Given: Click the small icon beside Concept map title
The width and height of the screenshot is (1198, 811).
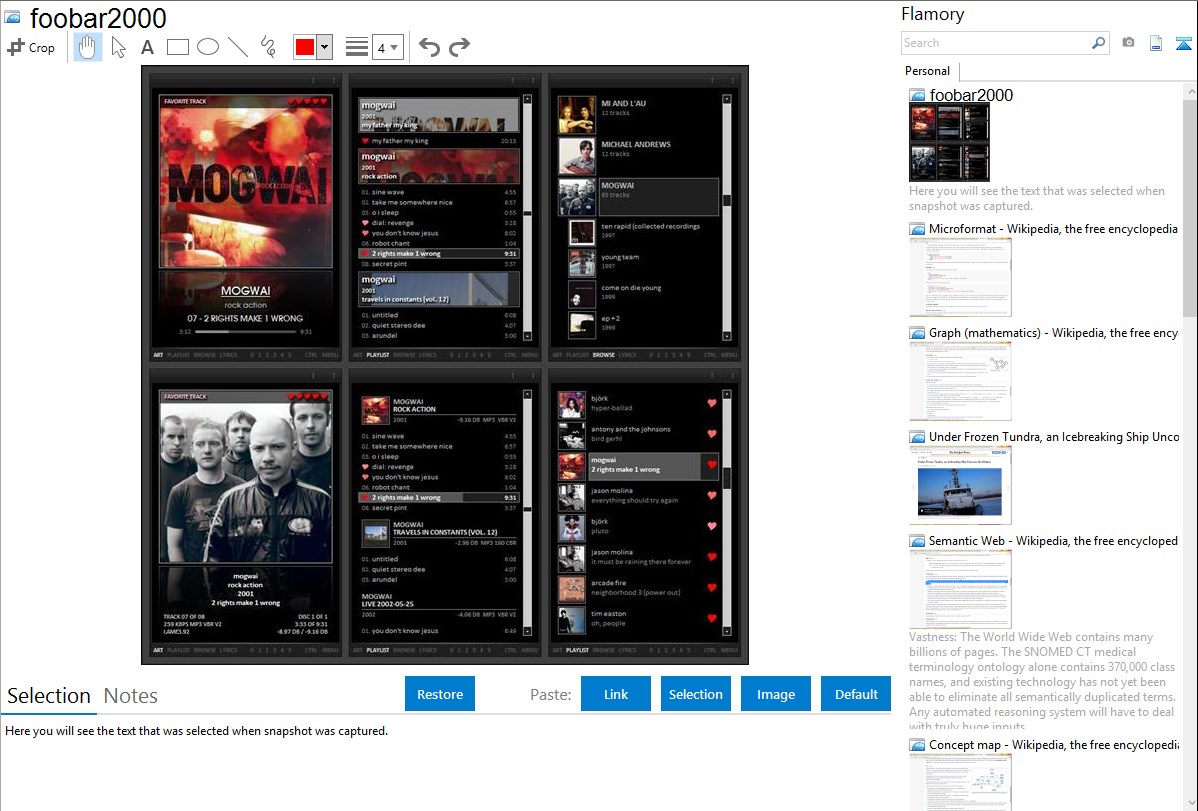Looking at the screenshot, I should tap(917, 745).
